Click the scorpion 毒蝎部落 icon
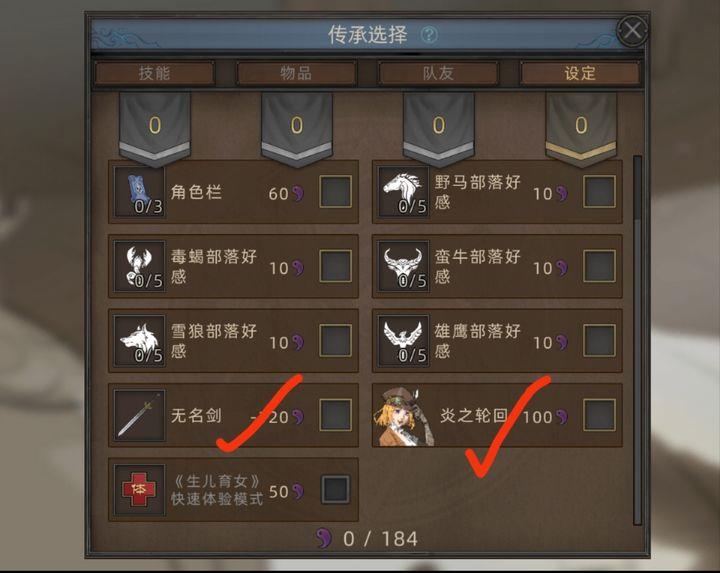720x573 pixels. click(x=140, y=266)
